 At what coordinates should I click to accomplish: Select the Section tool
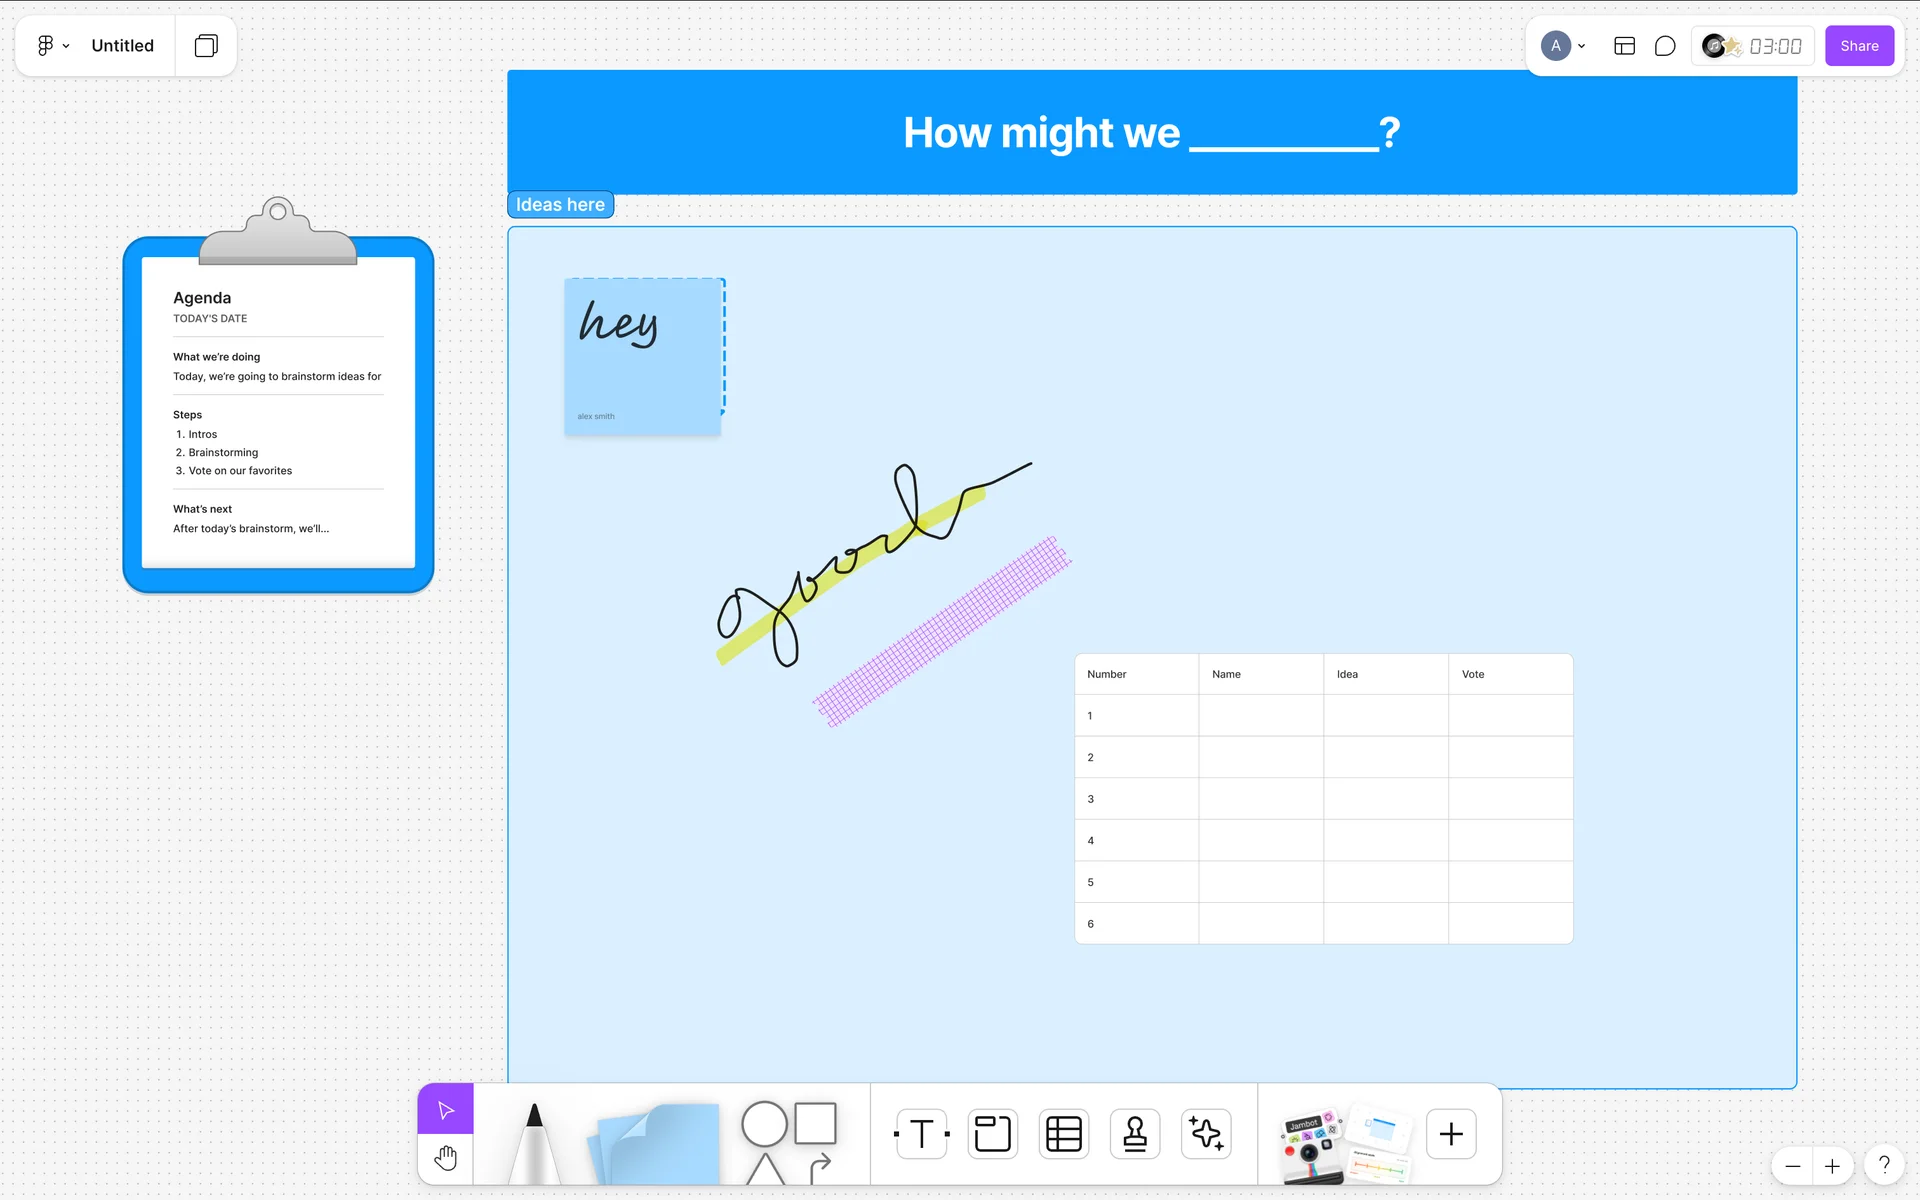pyautogui.click(x=992, y=1134)
